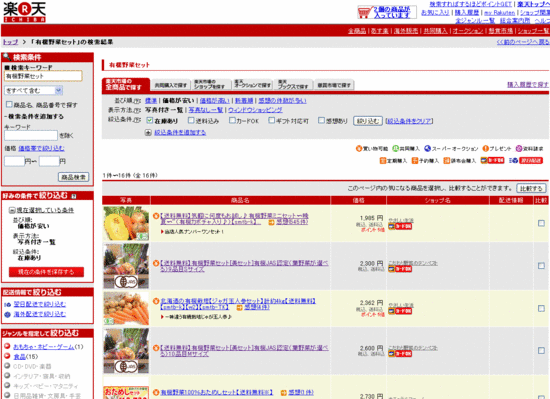Select the 楽天オークションで探す tab
Viewport: 550px width, 399px height.
(253, 84)
